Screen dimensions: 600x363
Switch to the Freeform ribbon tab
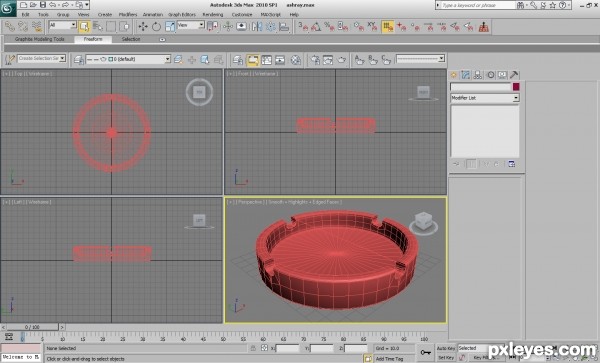coord(93,39)
